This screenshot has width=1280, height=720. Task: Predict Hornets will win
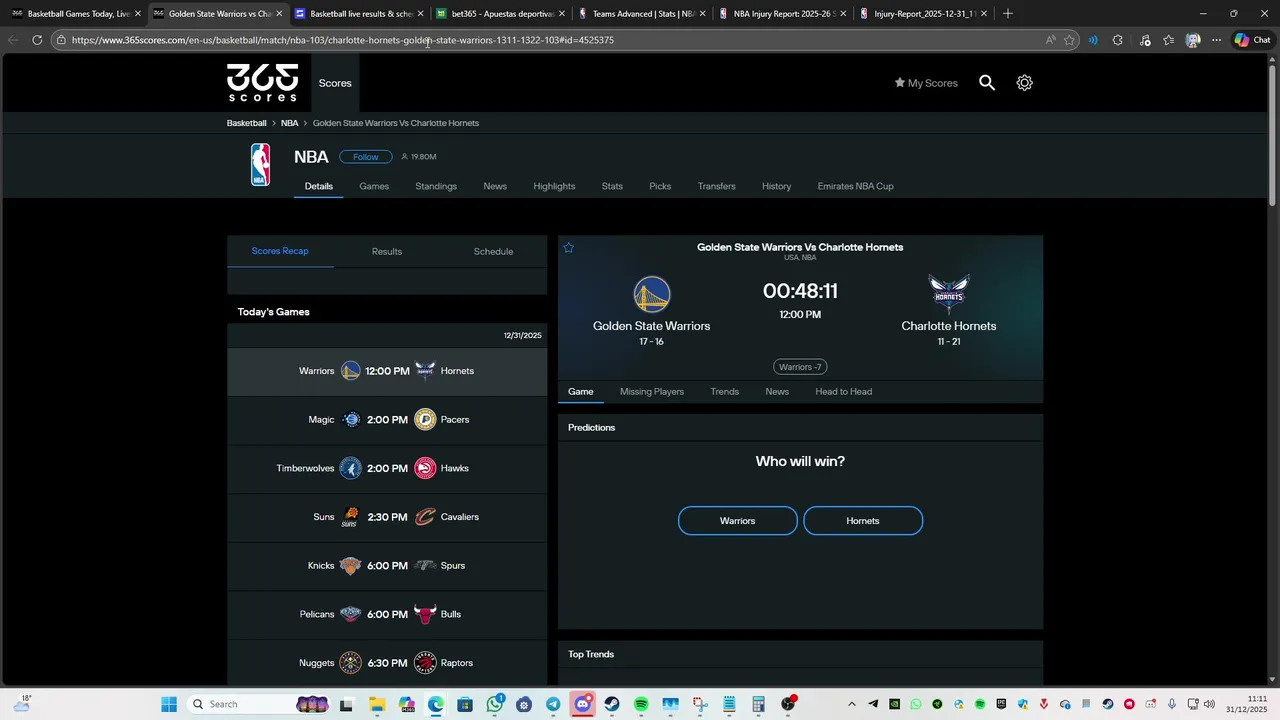tap(863, 521)
